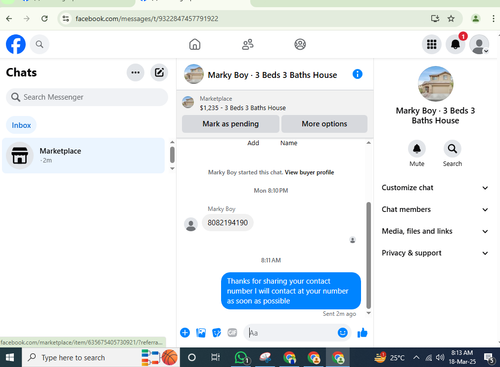Open Chats options three-dot button

tap(135, 72)
